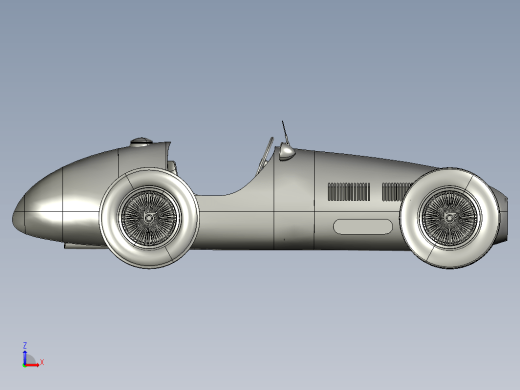Select the fuel filler cap on tail
This screenshot has height=390, width=520.
tap(141, 141)
